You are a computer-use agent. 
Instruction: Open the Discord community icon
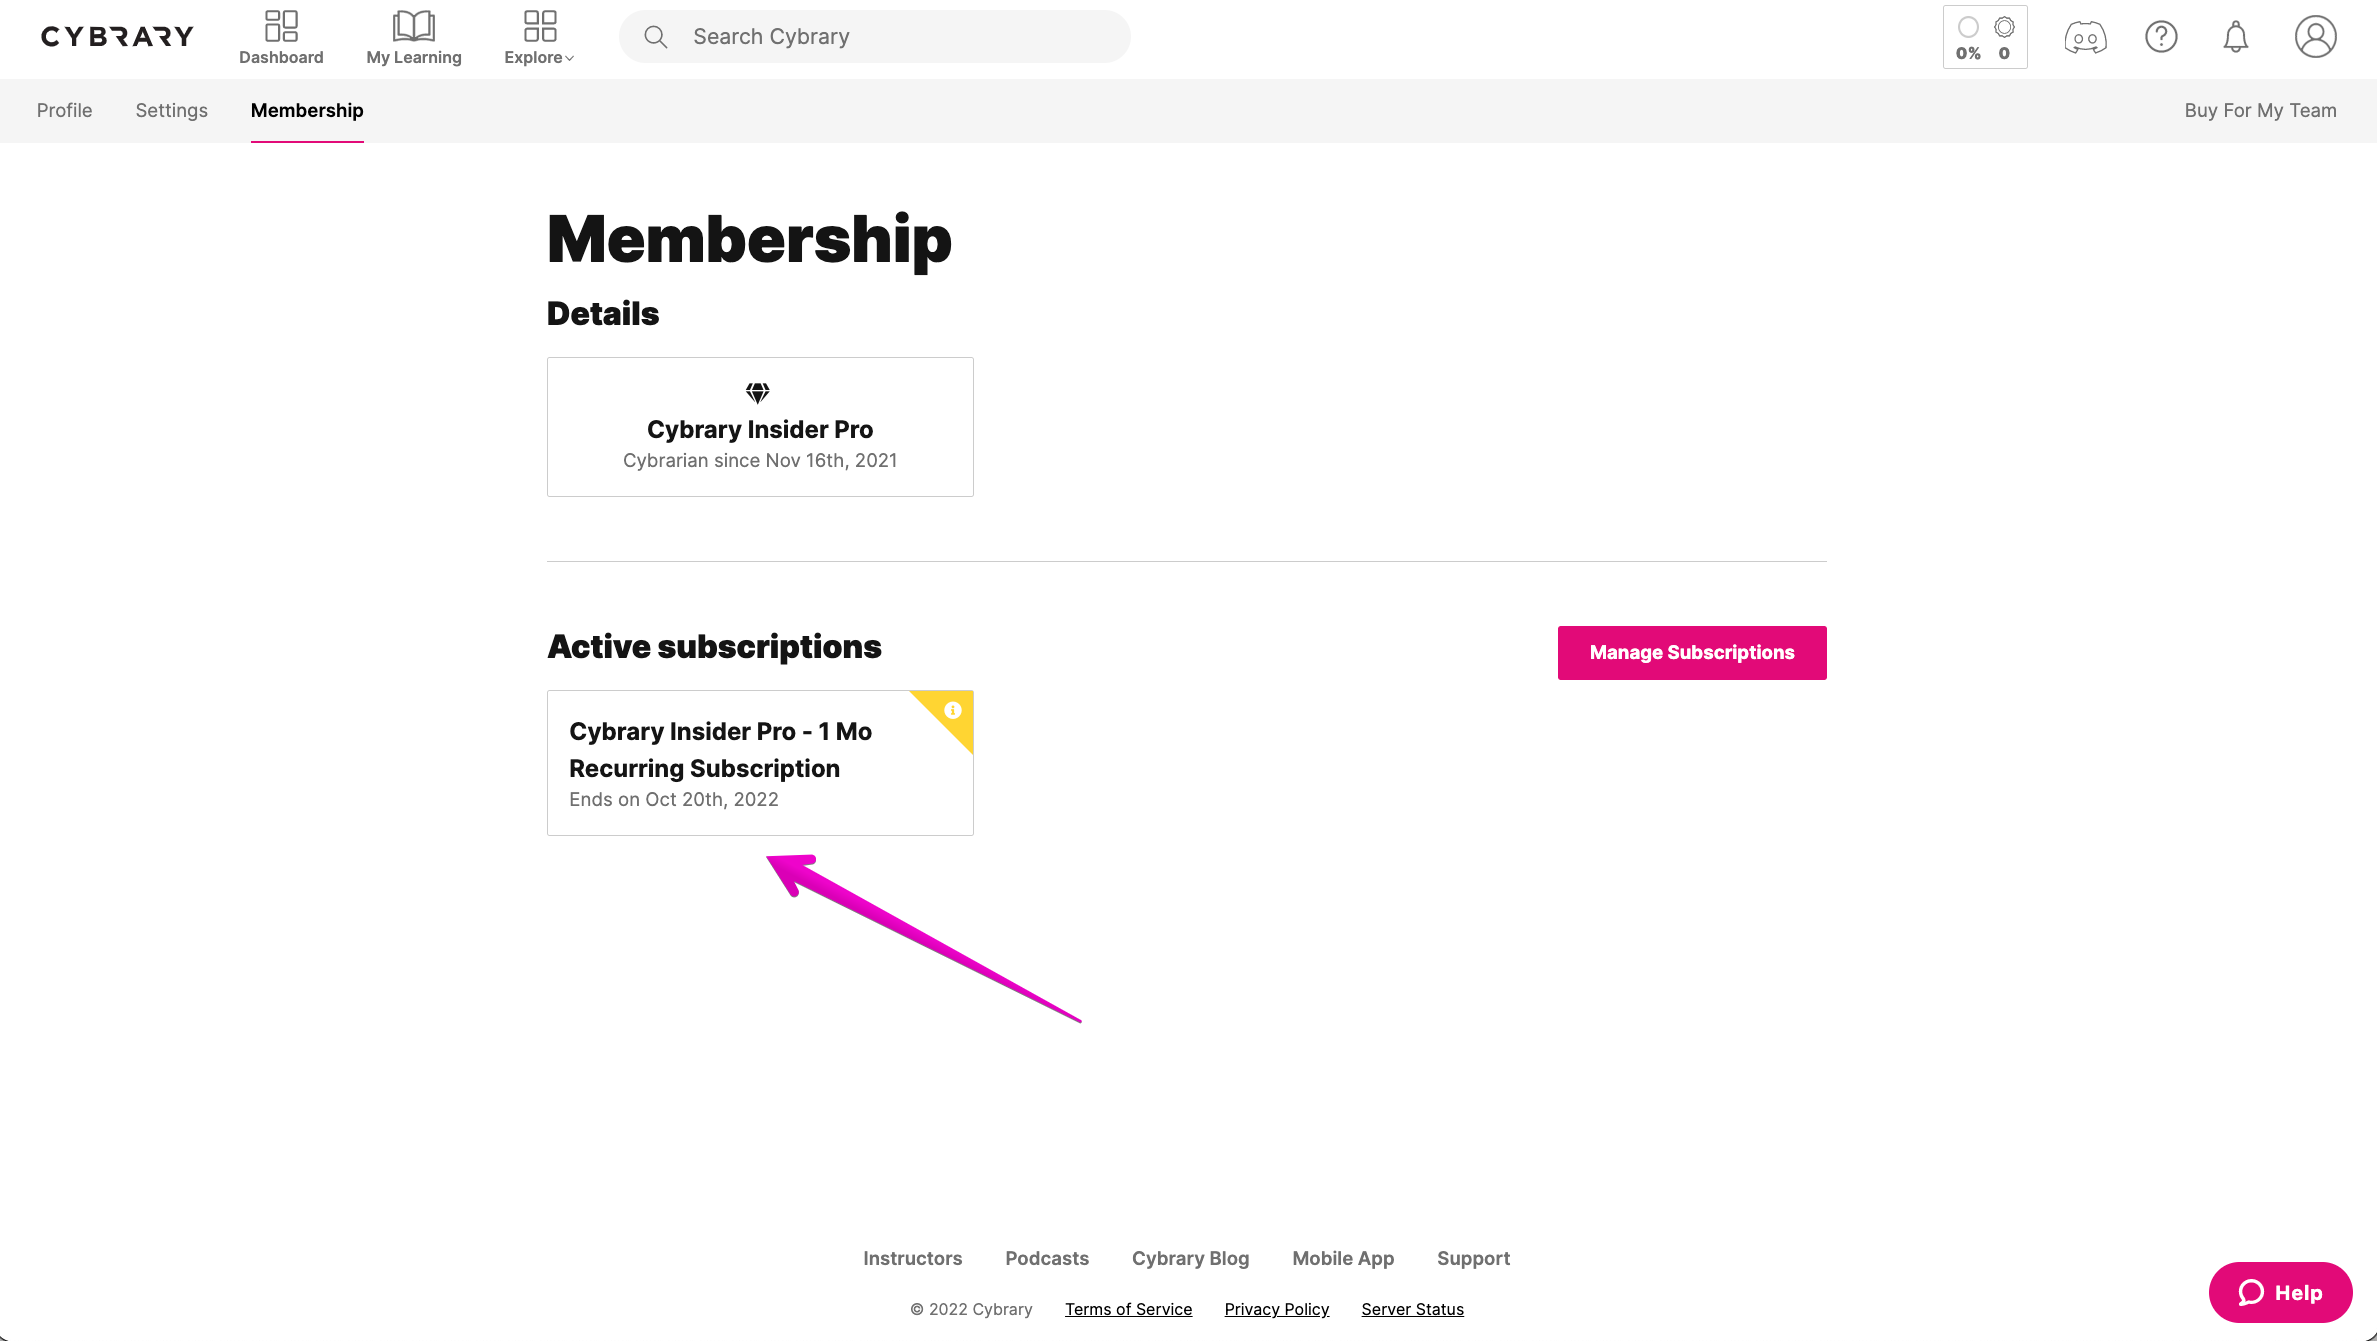click(2085, 38)
